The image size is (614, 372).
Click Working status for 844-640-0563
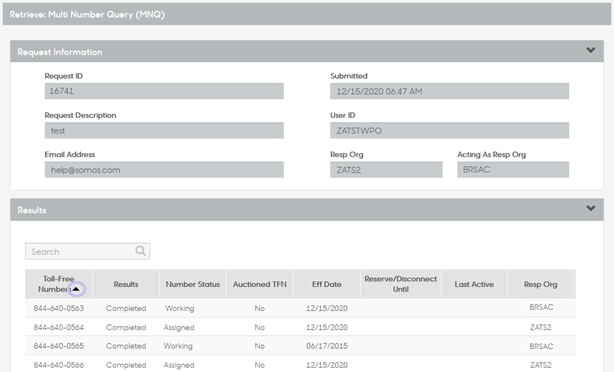point(179,308)
